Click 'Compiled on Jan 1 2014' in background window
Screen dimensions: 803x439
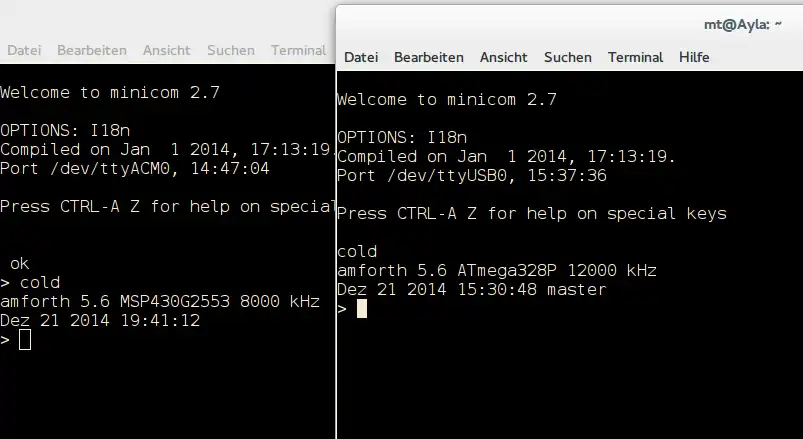tap(120, 150)
